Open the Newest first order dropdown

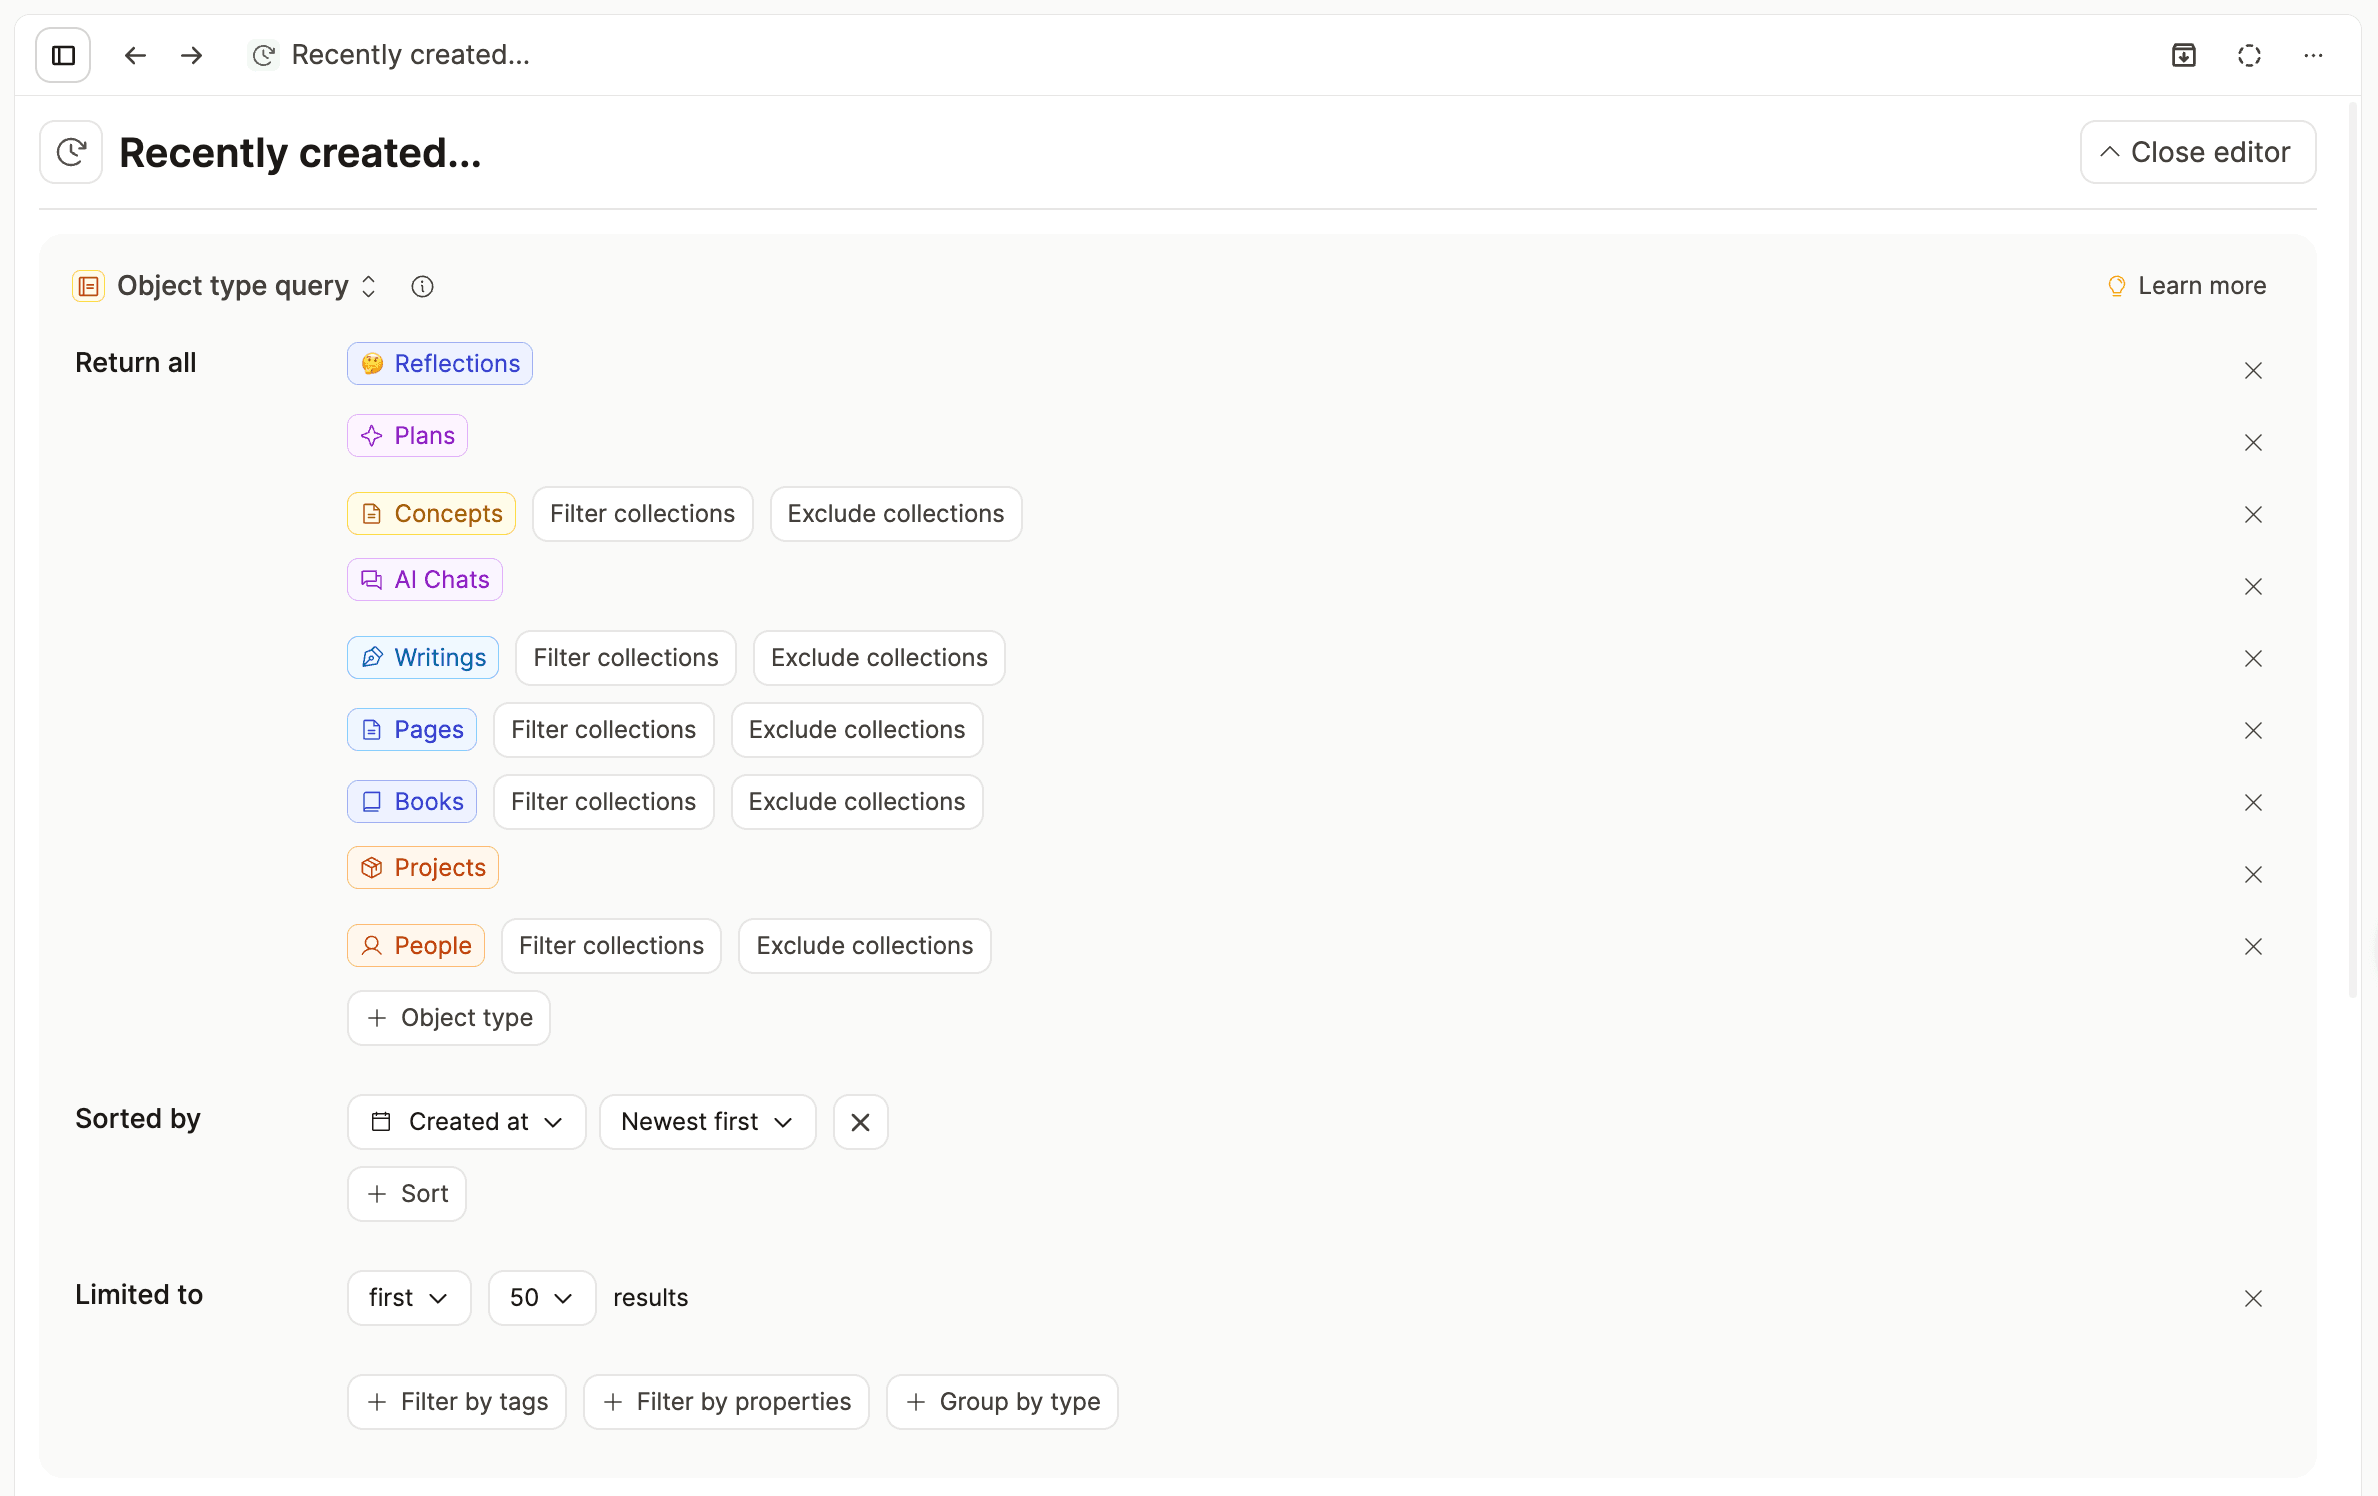point(706,1121)
